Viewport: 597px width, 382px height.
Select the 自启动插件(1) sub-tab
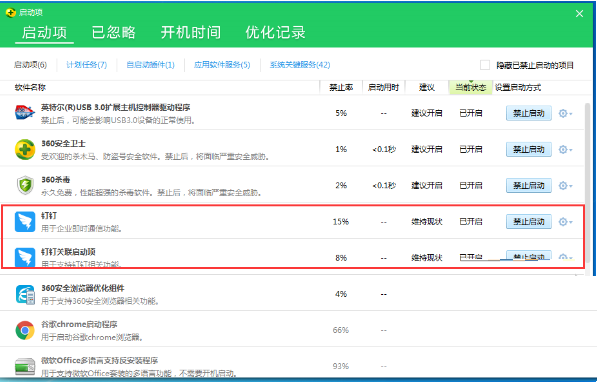pyautogui.click(x=150, y=65)
